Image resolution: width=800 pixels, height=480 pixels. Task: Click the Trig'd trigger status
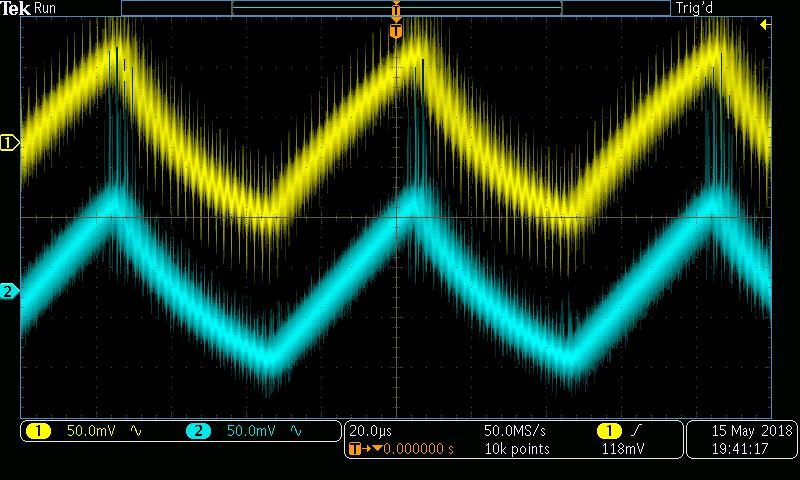coord(694,8)
